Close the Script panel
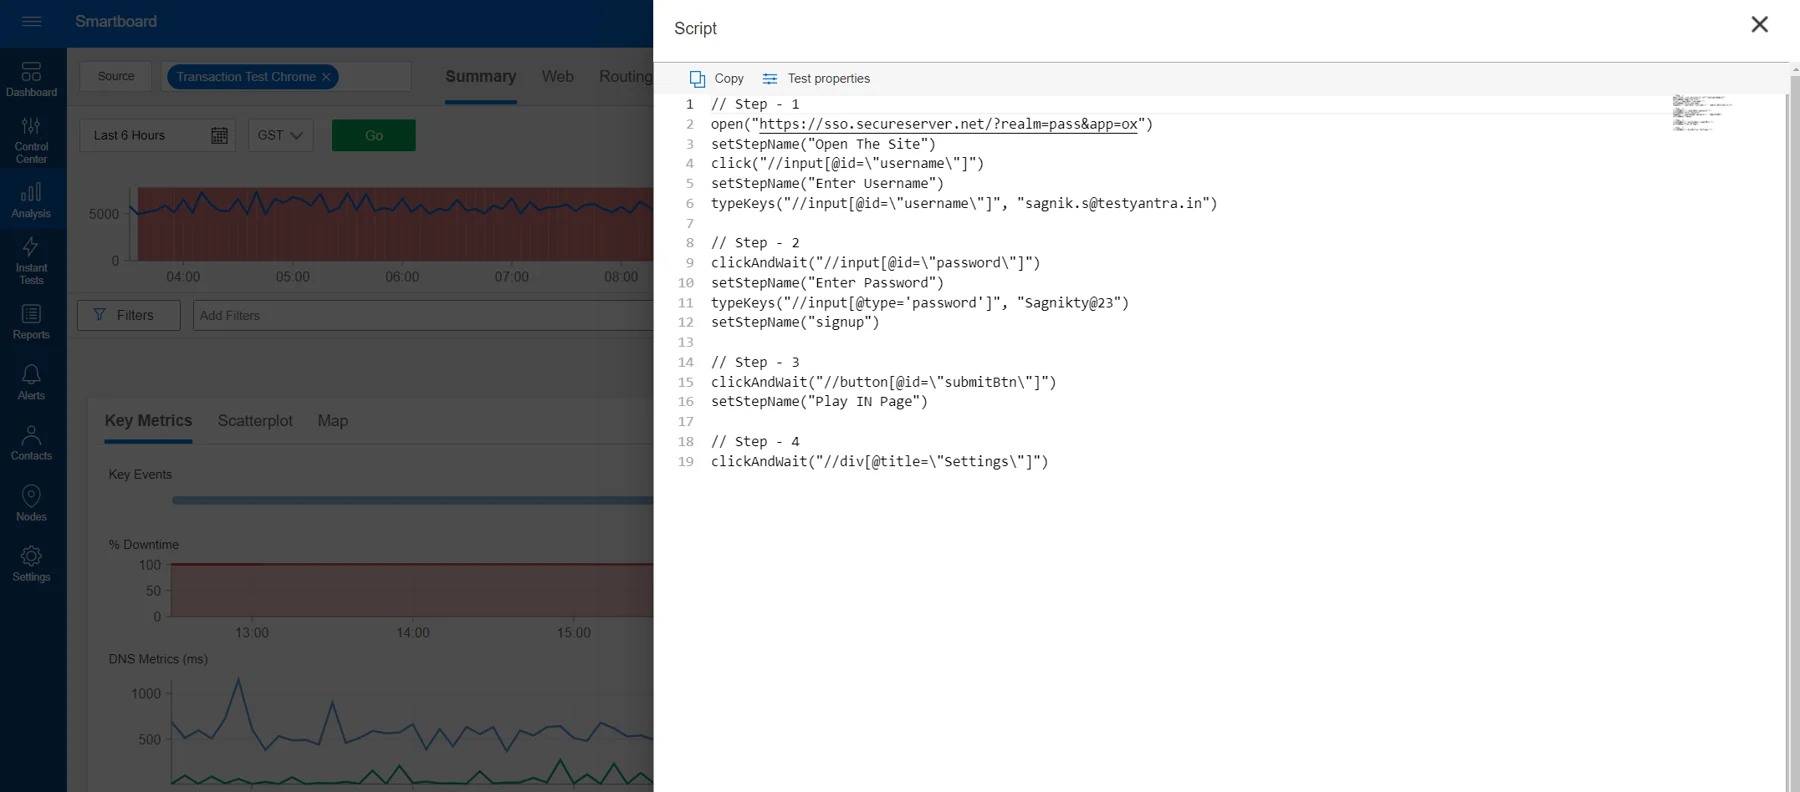 pos(1760,24)
